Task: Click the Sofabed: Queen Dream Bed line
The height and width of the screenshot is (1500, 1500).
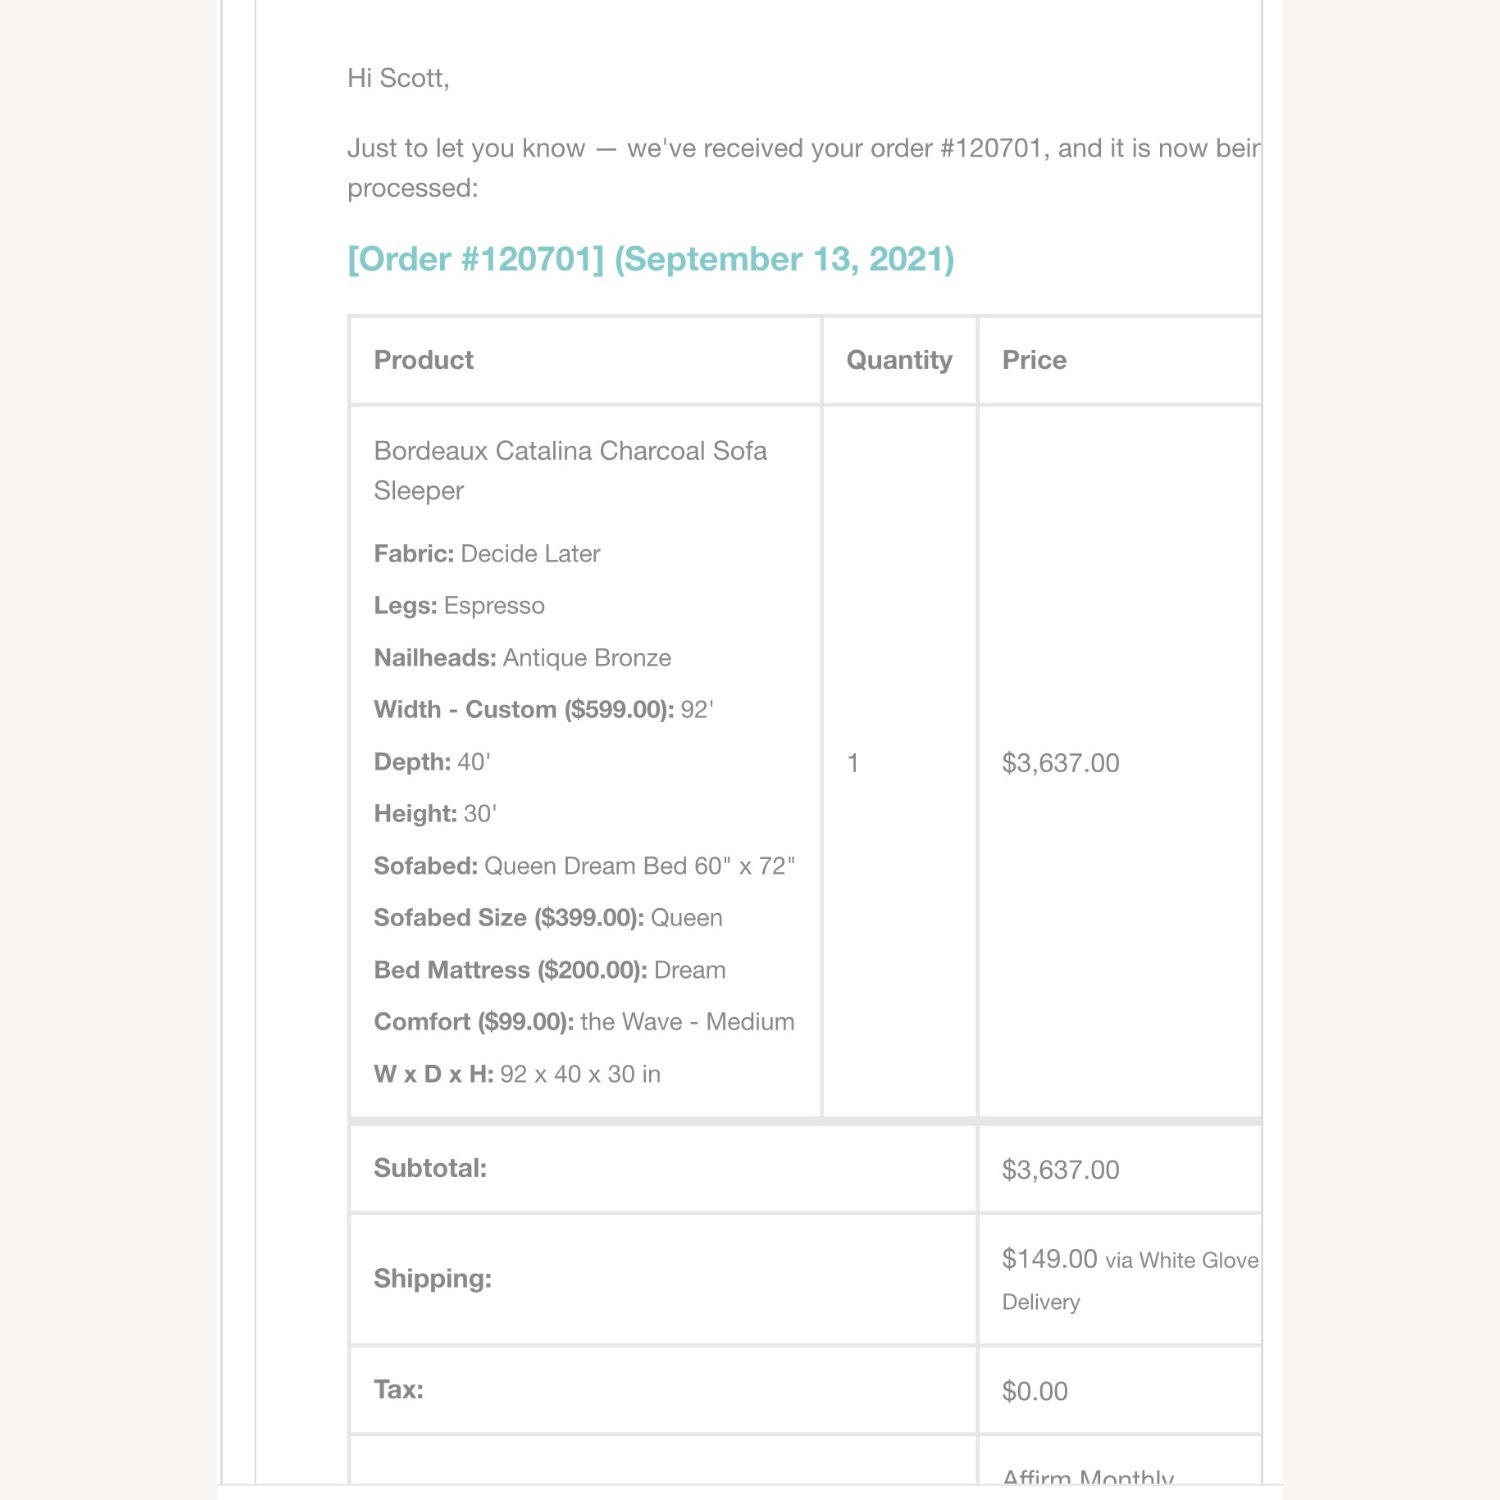Action: point(584,866)
